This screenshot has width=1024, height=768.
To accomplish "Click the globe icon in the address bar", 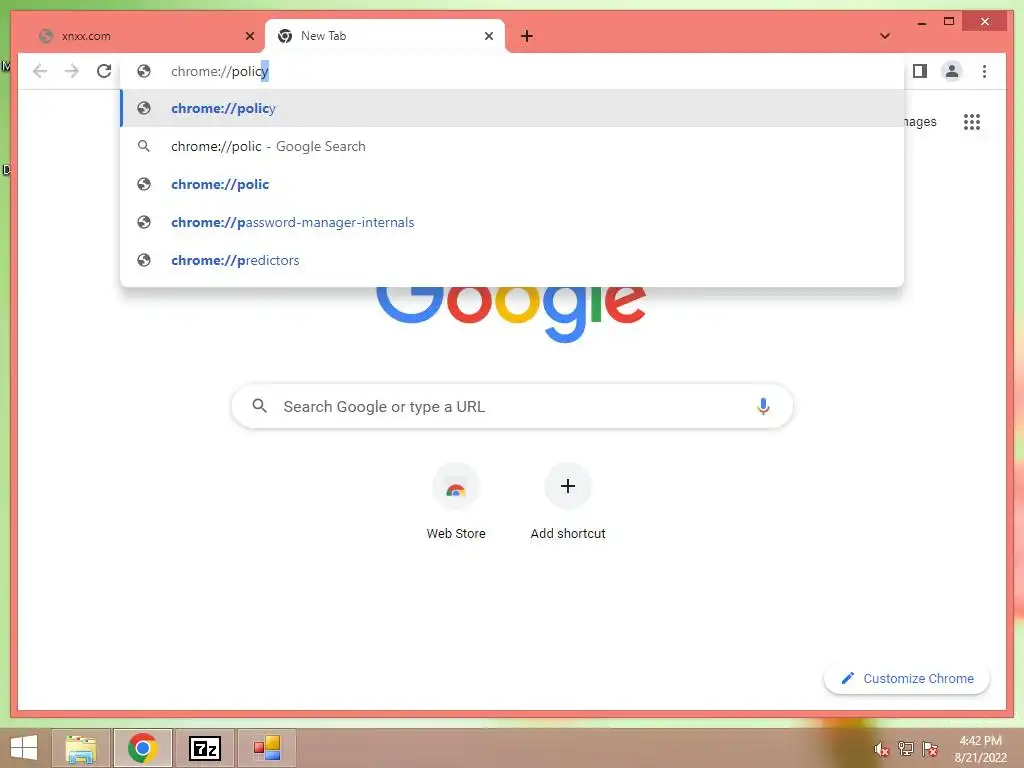I will click(x=144, y=71).
